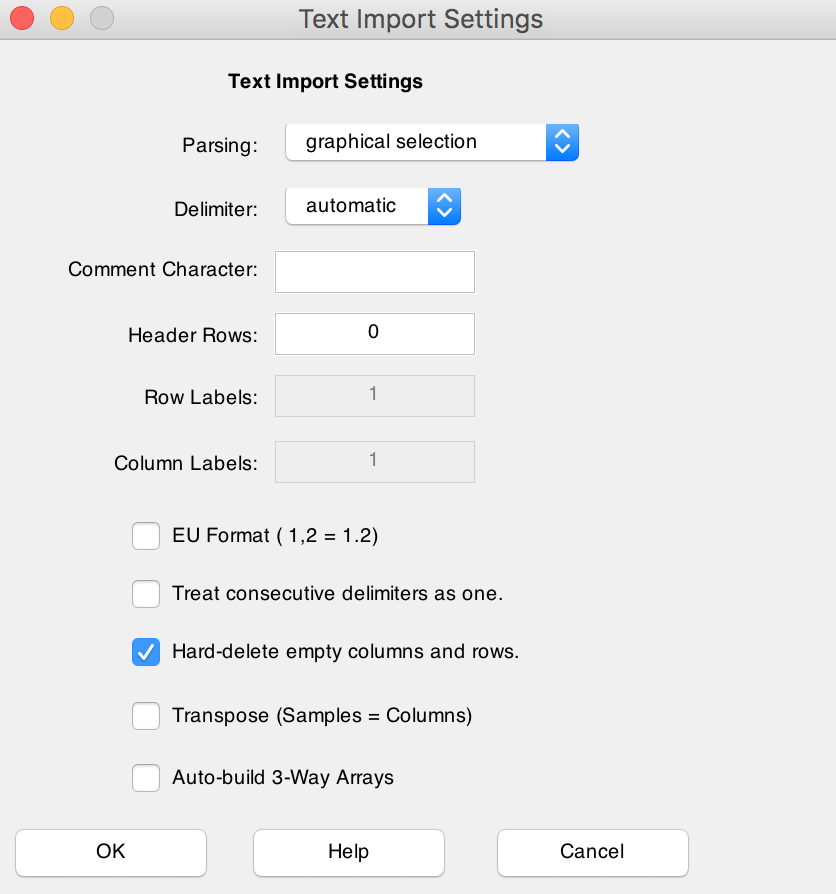Click the bold Text Import Settings heading
This screenshot has width=836, height=894.
point(325,82)
